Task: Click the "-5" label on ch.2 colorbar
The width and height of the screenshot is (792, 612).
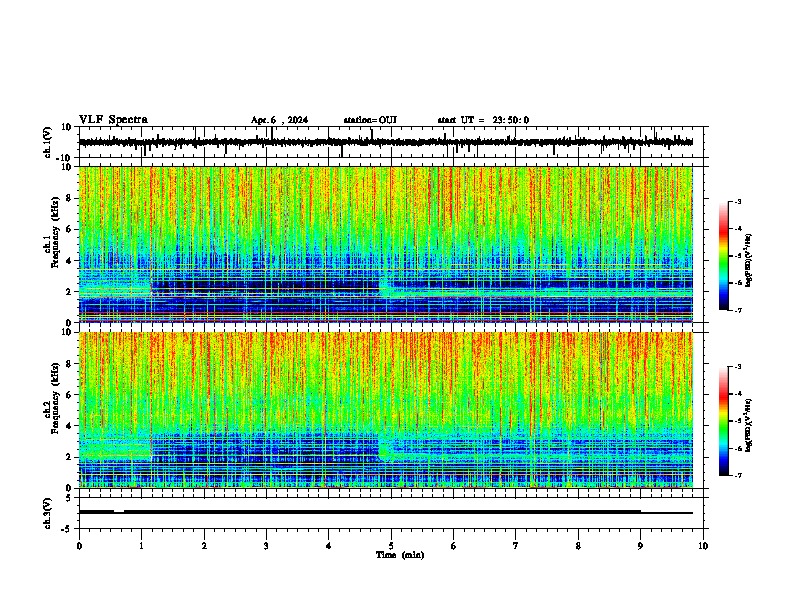Action: (x=737, y=421)
